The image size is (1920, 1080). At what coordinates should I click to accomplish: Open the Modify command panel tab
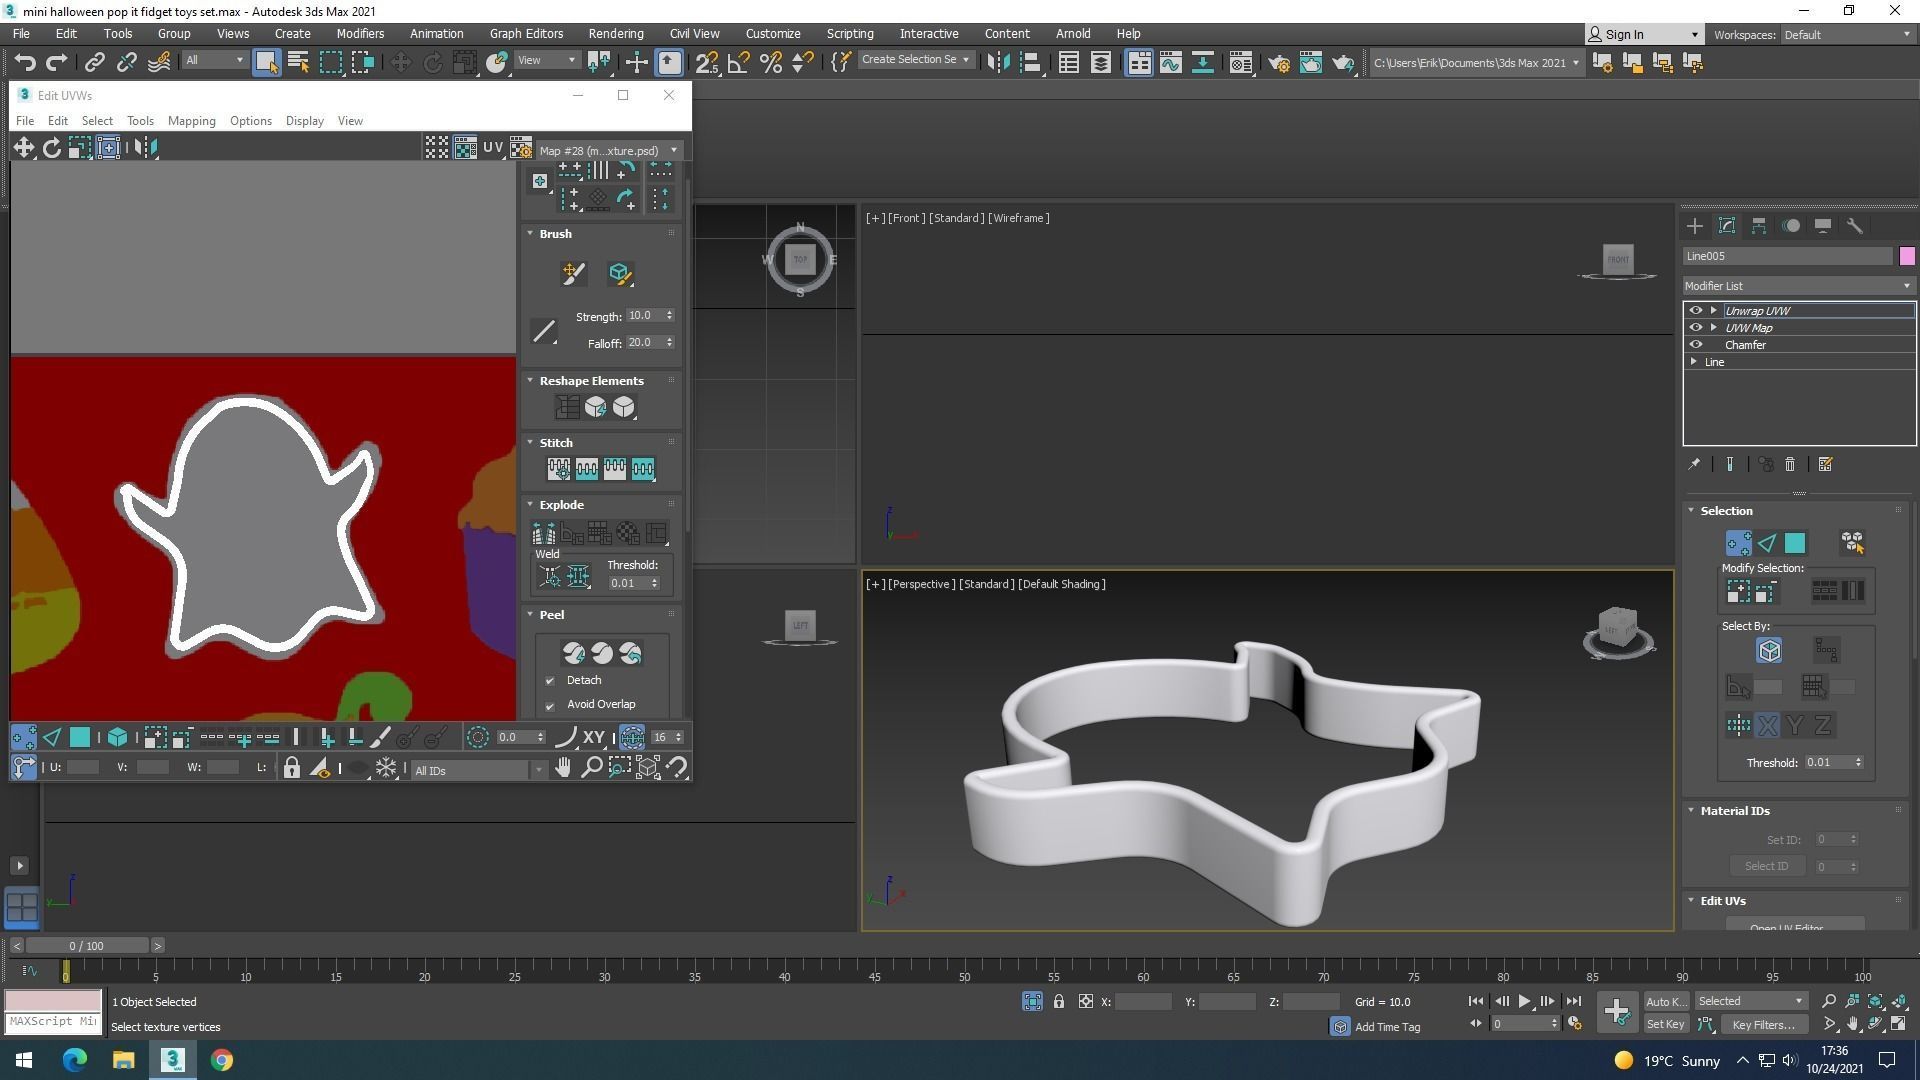1726,226
